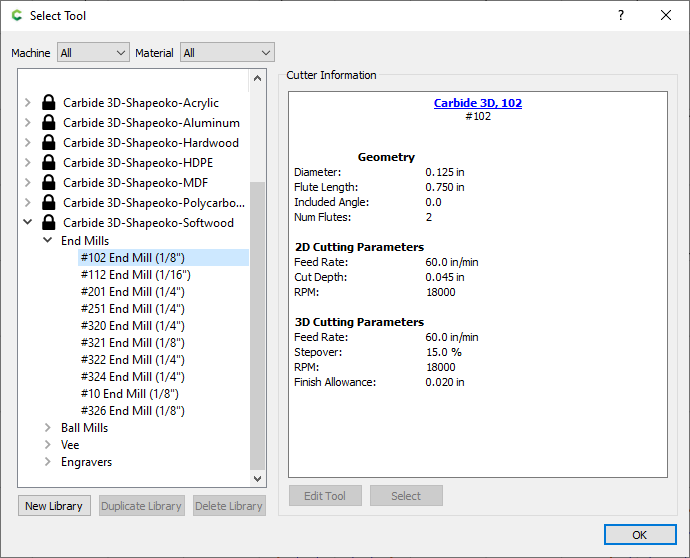Viewport: 690px width, 558px height.
Task: Select #102 End Mill (1/8")
Action: point(163,258)
